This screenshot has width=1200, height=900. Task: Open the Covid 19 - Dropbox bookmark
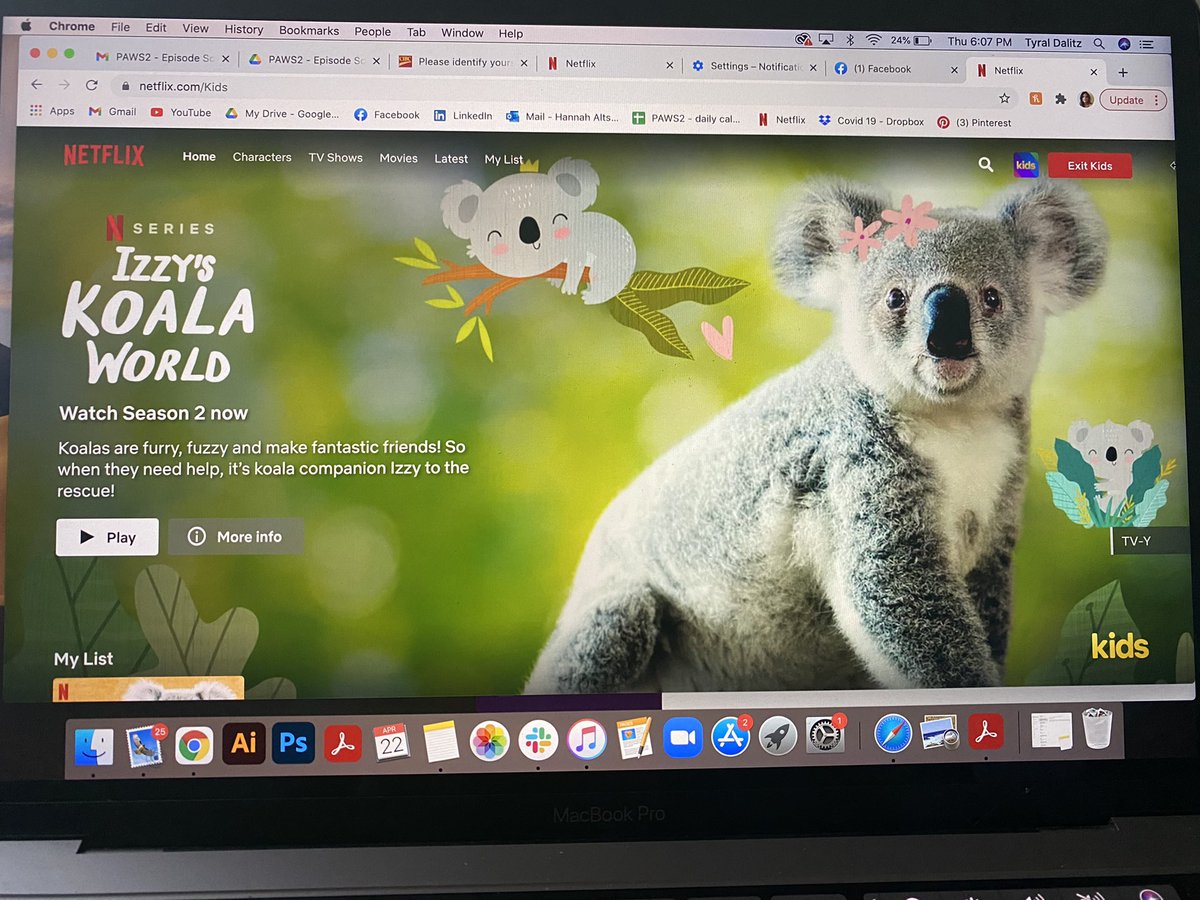point(871,121)
